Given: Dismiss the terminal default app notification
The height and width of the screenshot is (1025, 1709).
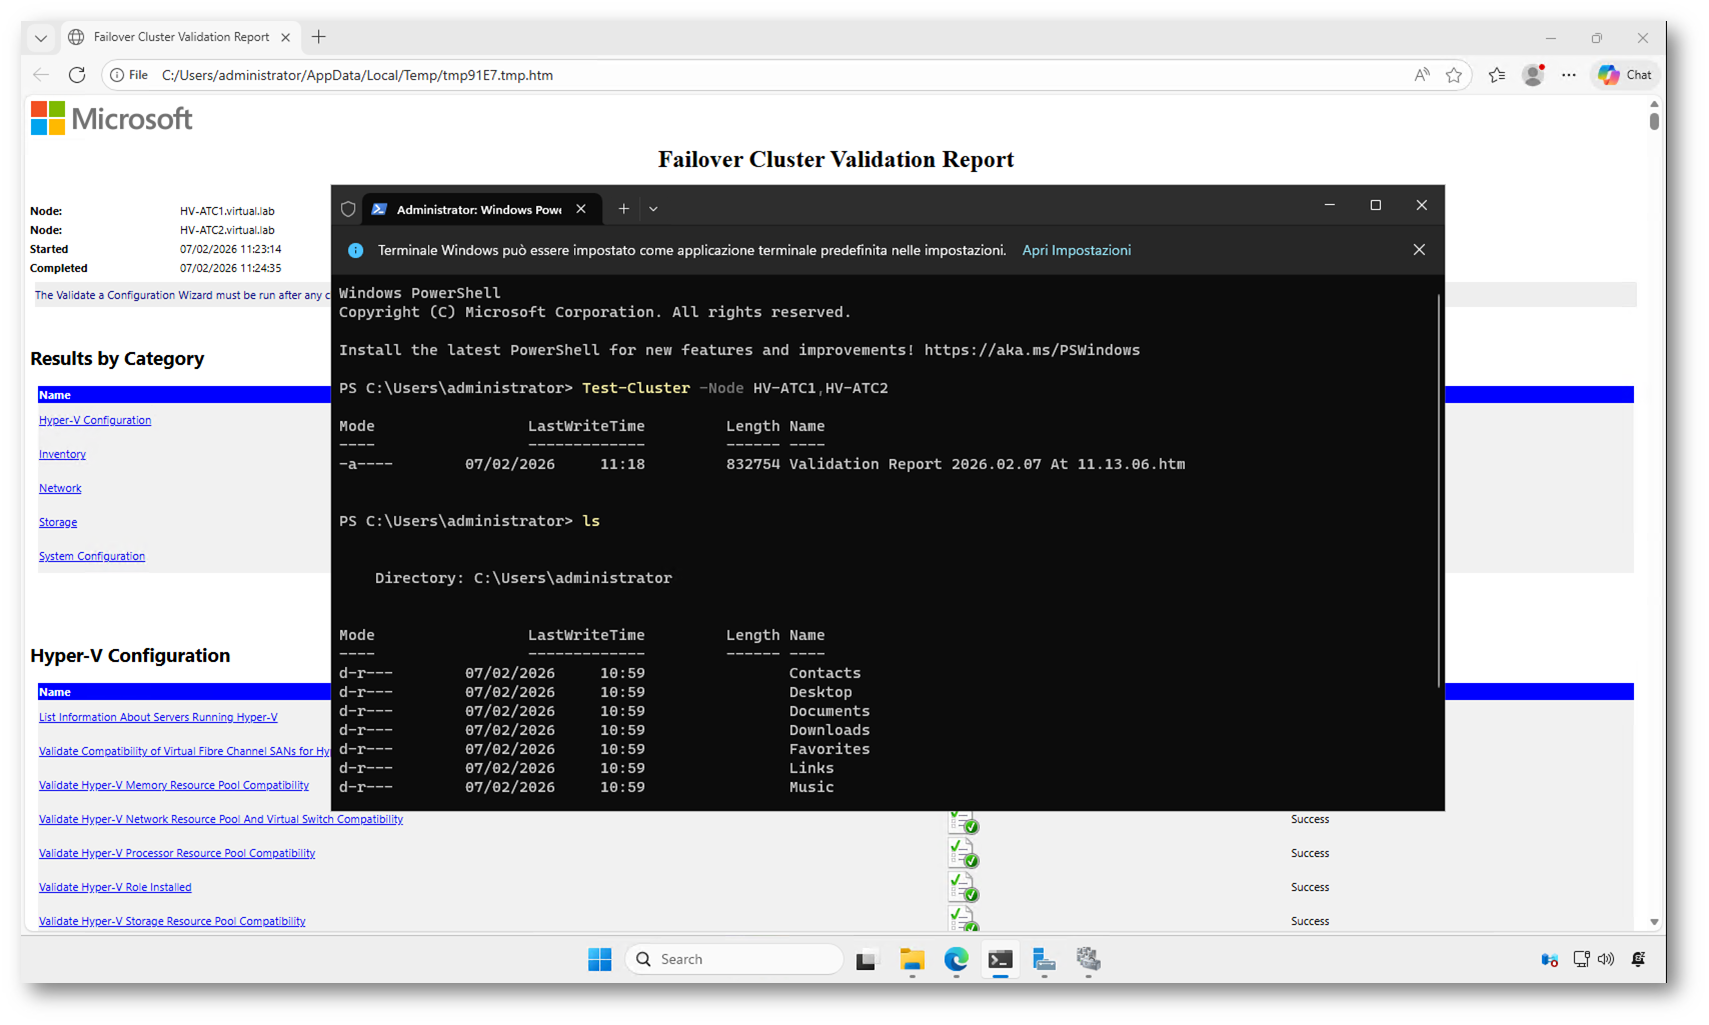Looking at the screenshot, I should click(x=1419, y=250).
